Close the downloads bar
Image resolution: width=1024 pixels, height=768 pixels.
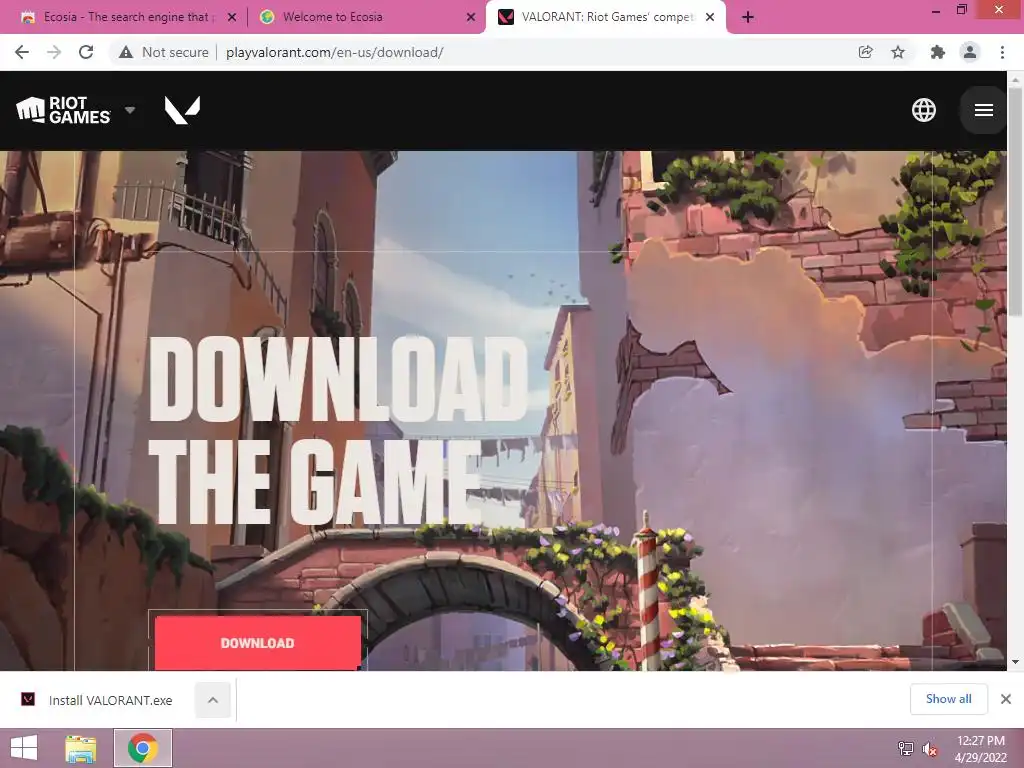[x=1006, y=699]
